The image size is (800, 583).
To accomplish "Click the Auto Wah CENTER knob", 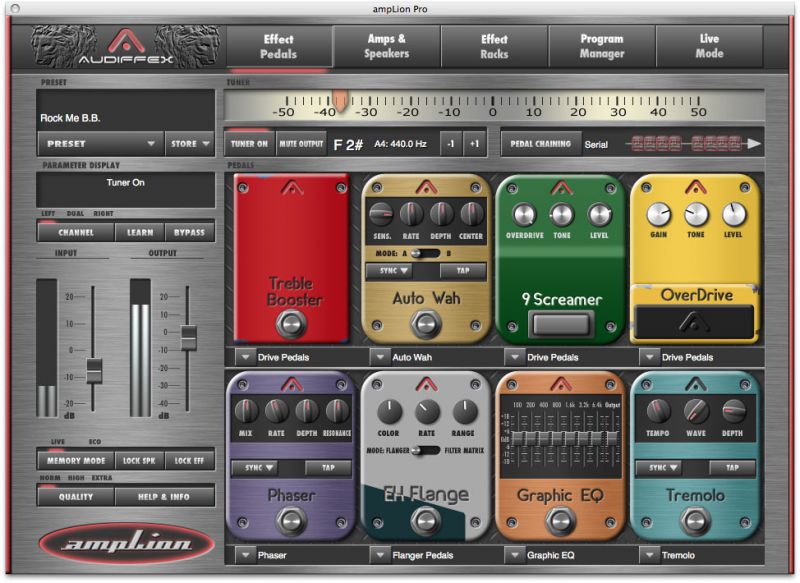I will (x=471, y=214).
